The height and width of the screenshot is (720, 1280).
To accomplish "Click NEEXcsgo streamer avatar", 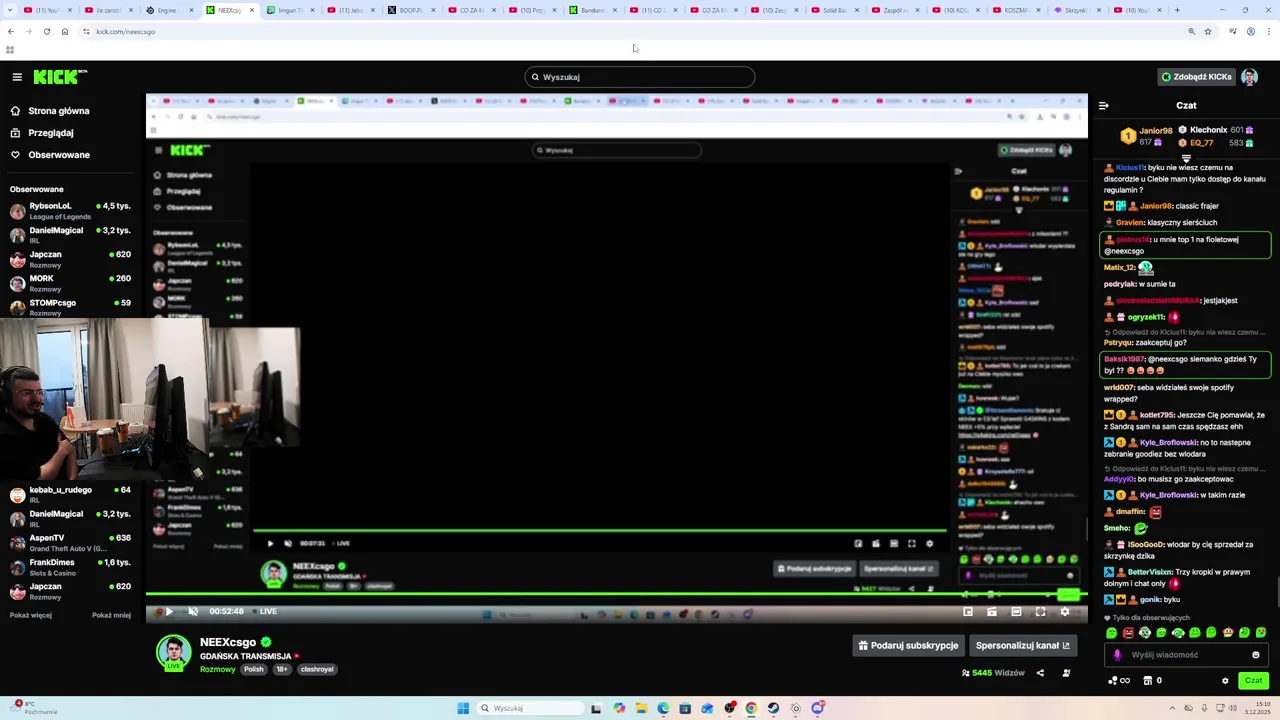I will click(x=173, y=652).
